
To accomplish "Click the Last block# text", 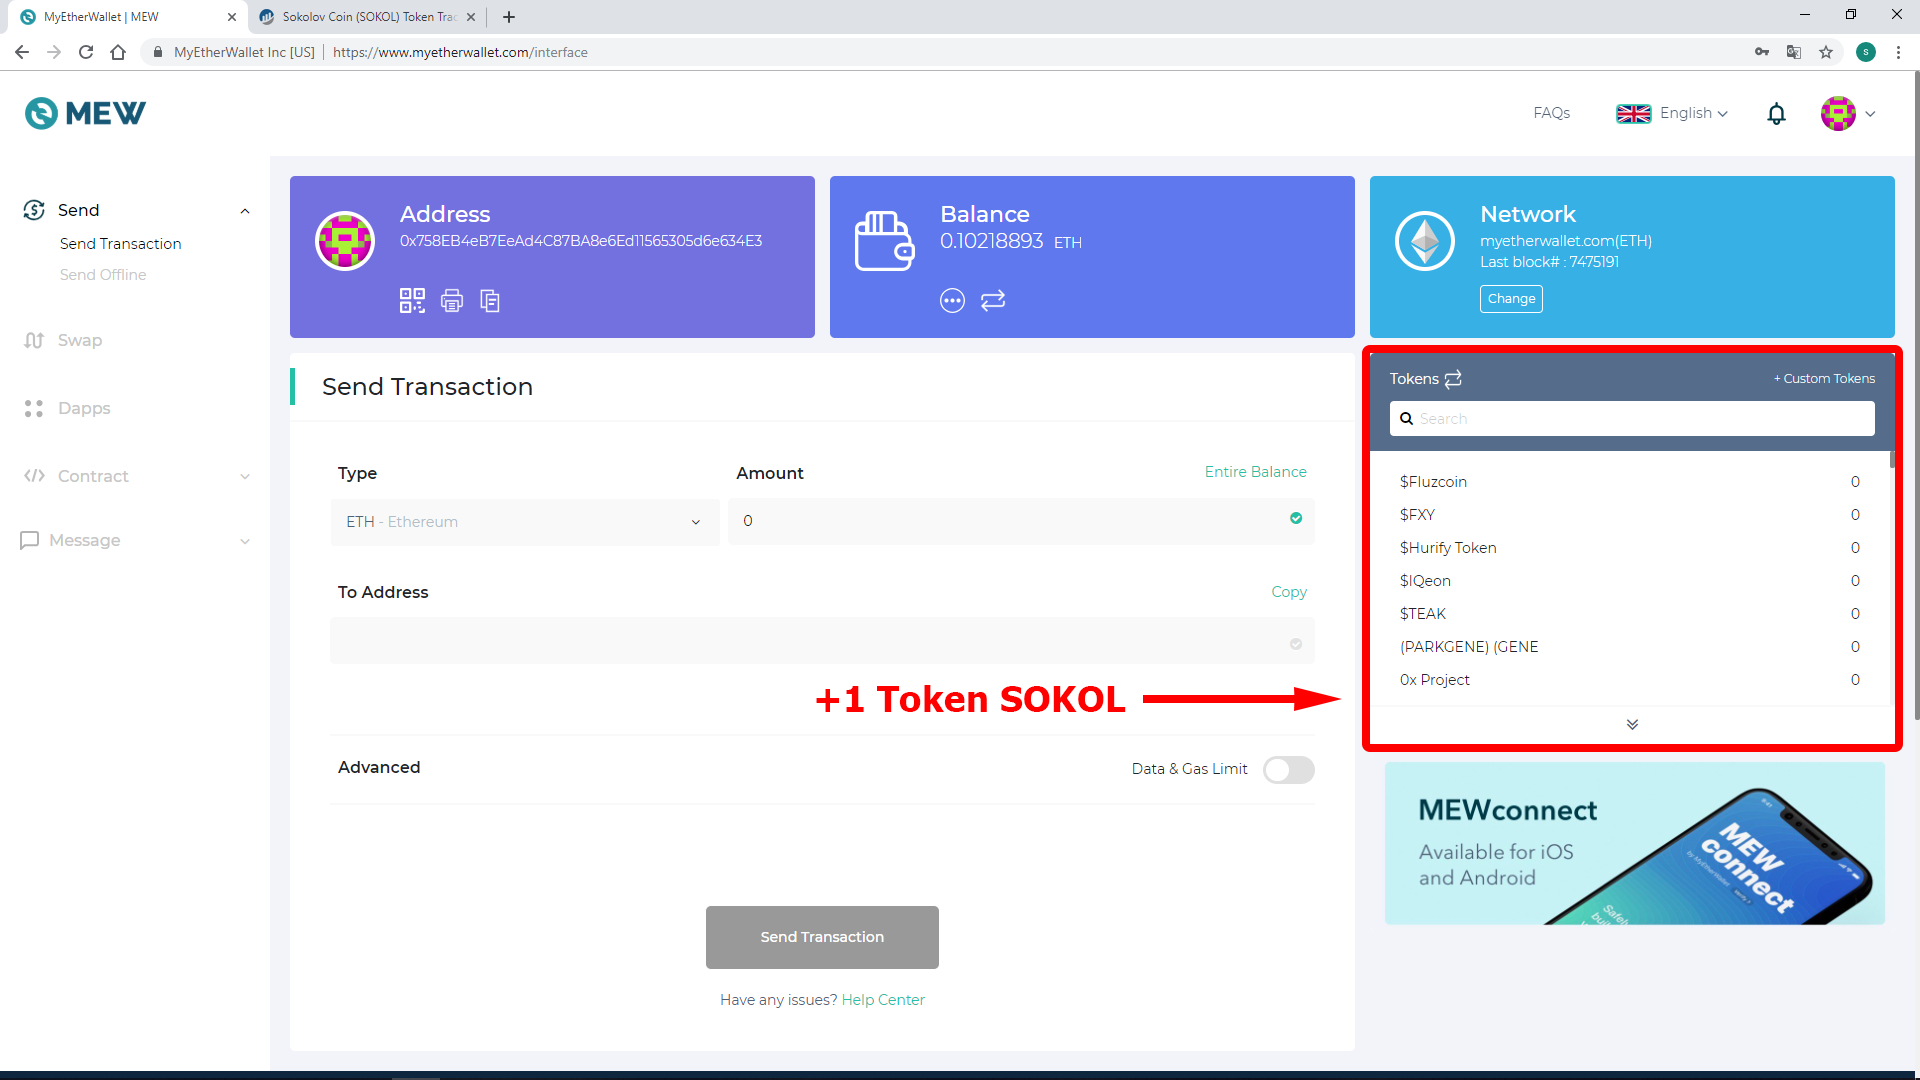I will click(1549, 262).
